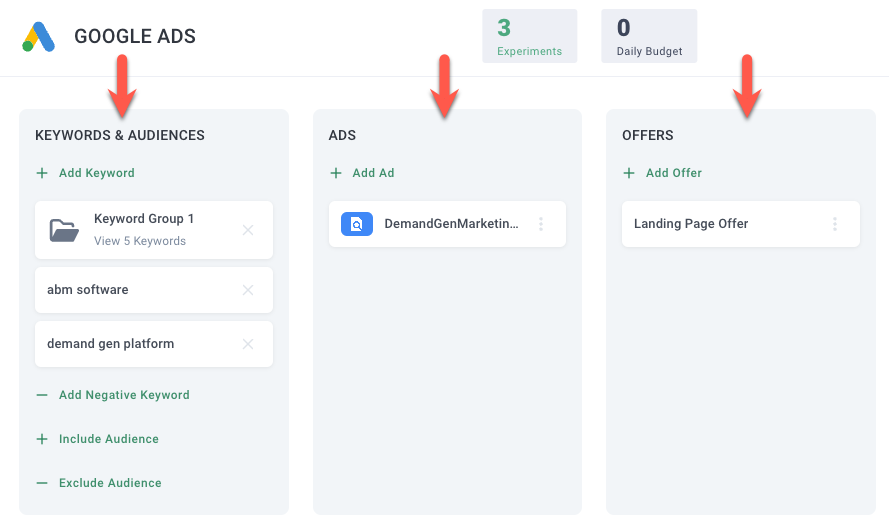Click the Google Ads logo icon

[x=39, y=37]
